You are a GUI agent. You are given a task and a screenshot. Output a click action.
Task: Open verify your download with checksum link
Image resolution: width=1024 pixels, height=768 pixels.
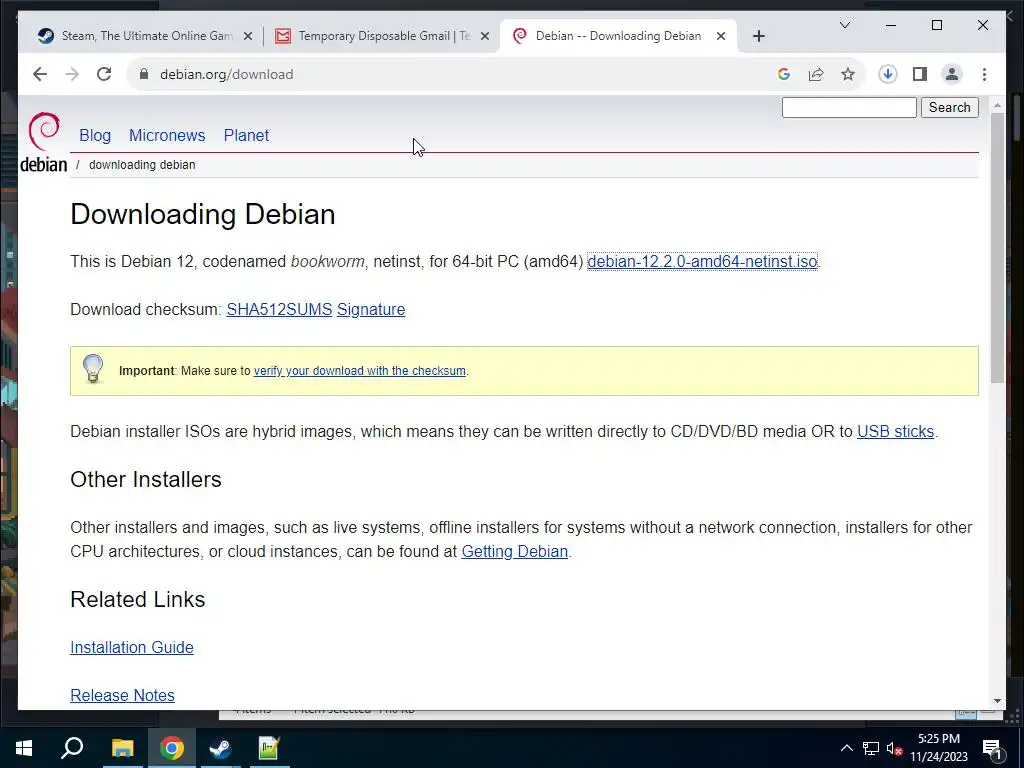tap(360, 371)
